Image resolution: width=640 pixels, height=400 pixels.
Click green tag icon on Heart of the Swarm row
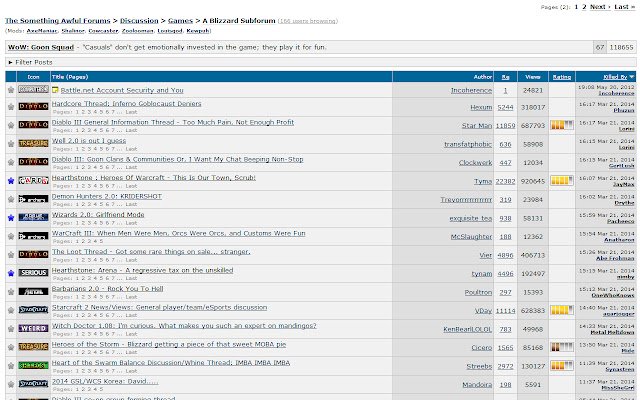33,365
